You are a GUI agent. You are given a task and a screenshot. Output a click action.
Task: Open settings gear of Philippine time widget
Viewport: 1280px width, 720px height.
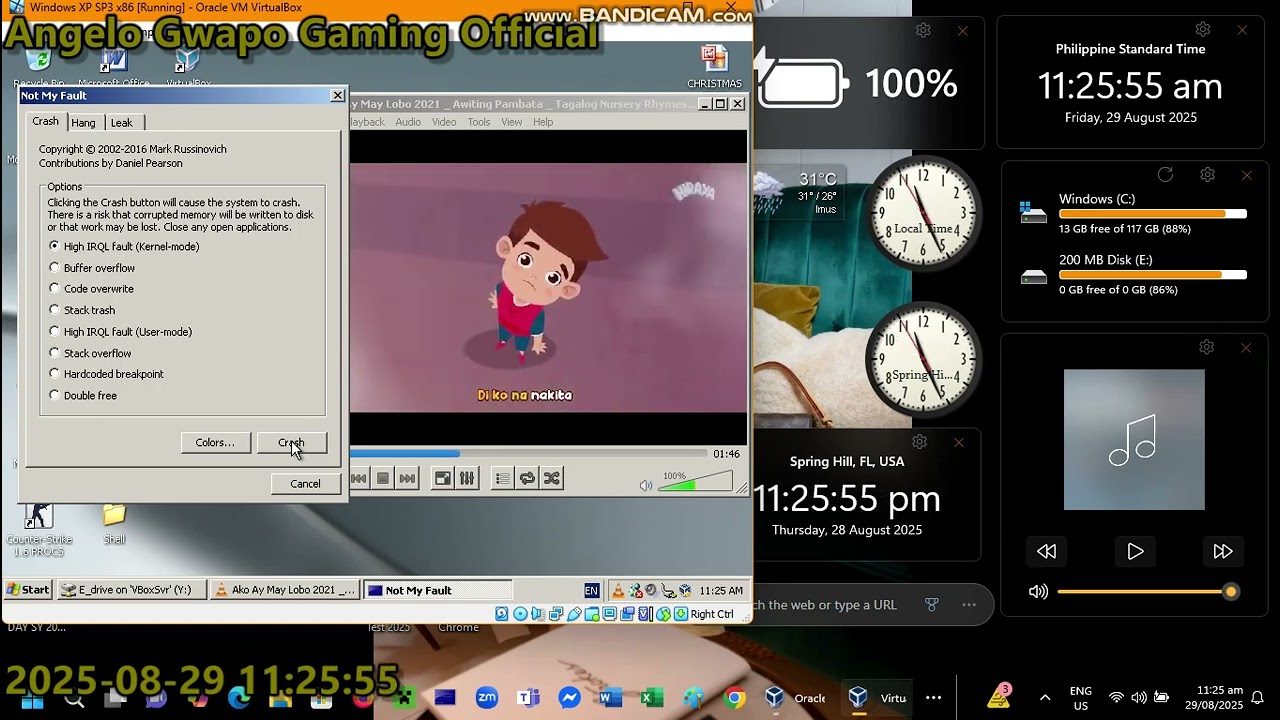point(1203,30)
